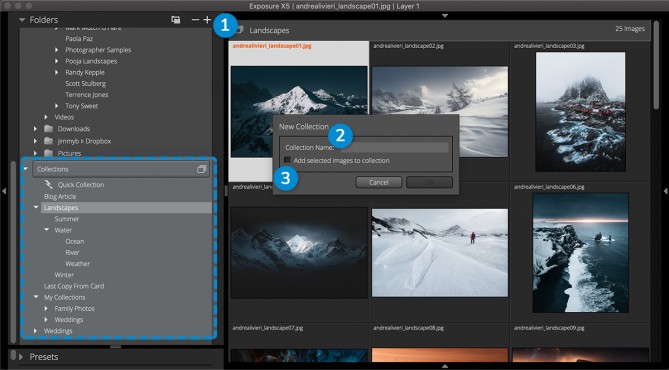Select the Blog Article collection
The image size is (669, 370).
[x=60, y=197]
